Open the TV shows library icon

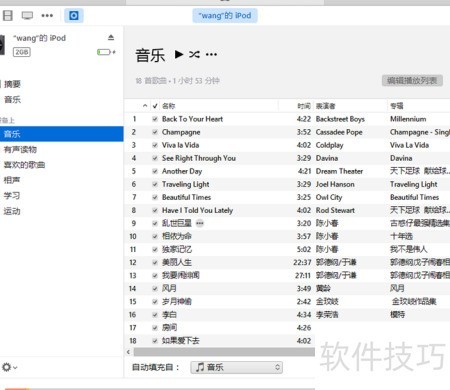(x=27, y=15)
